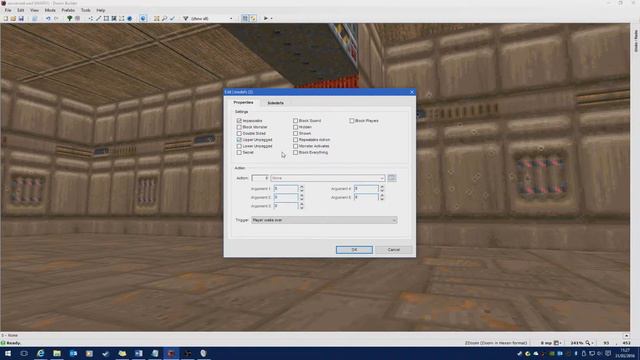The image size is (640, 360).
Task: Click the gray icon next to the tree icon
Action: (x=77, y=18)
